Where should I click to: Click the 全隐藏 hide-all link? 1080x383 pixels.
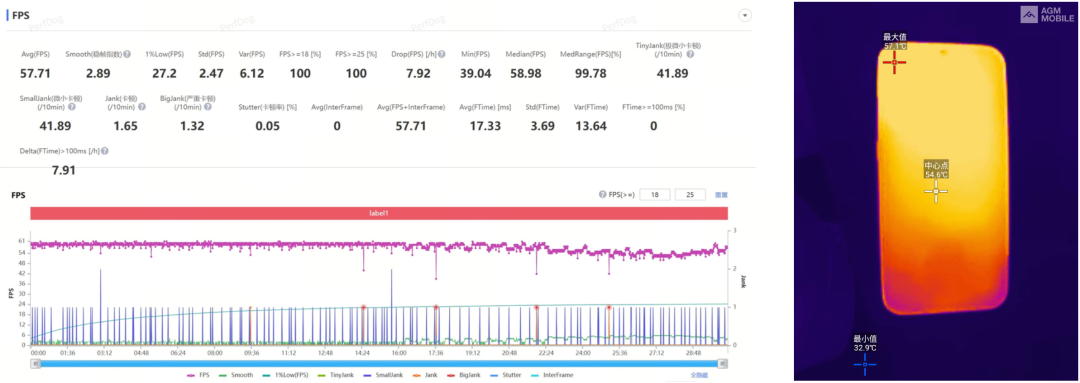pyautogui.click(x=698, y=375)
